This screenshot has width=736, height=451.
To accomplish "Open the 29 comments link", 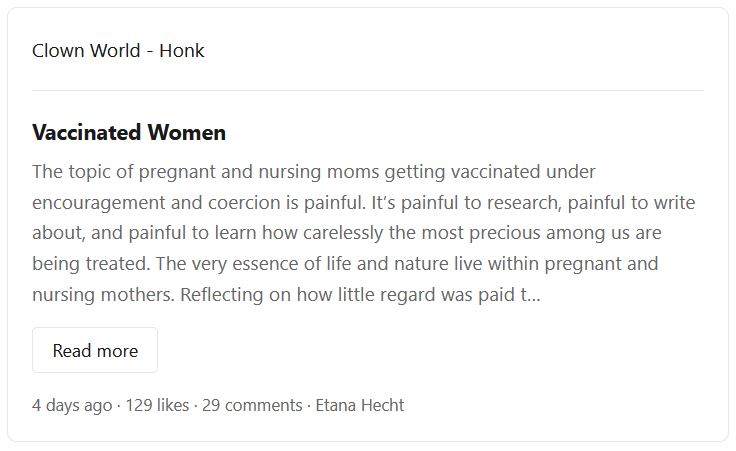I will click(x=252, y=405).
